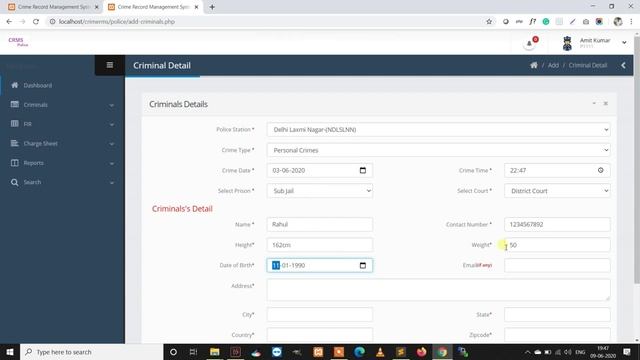Viewport: 640px width, 360px height.
Task: Click the Address text area
Action: coord(438,290)
